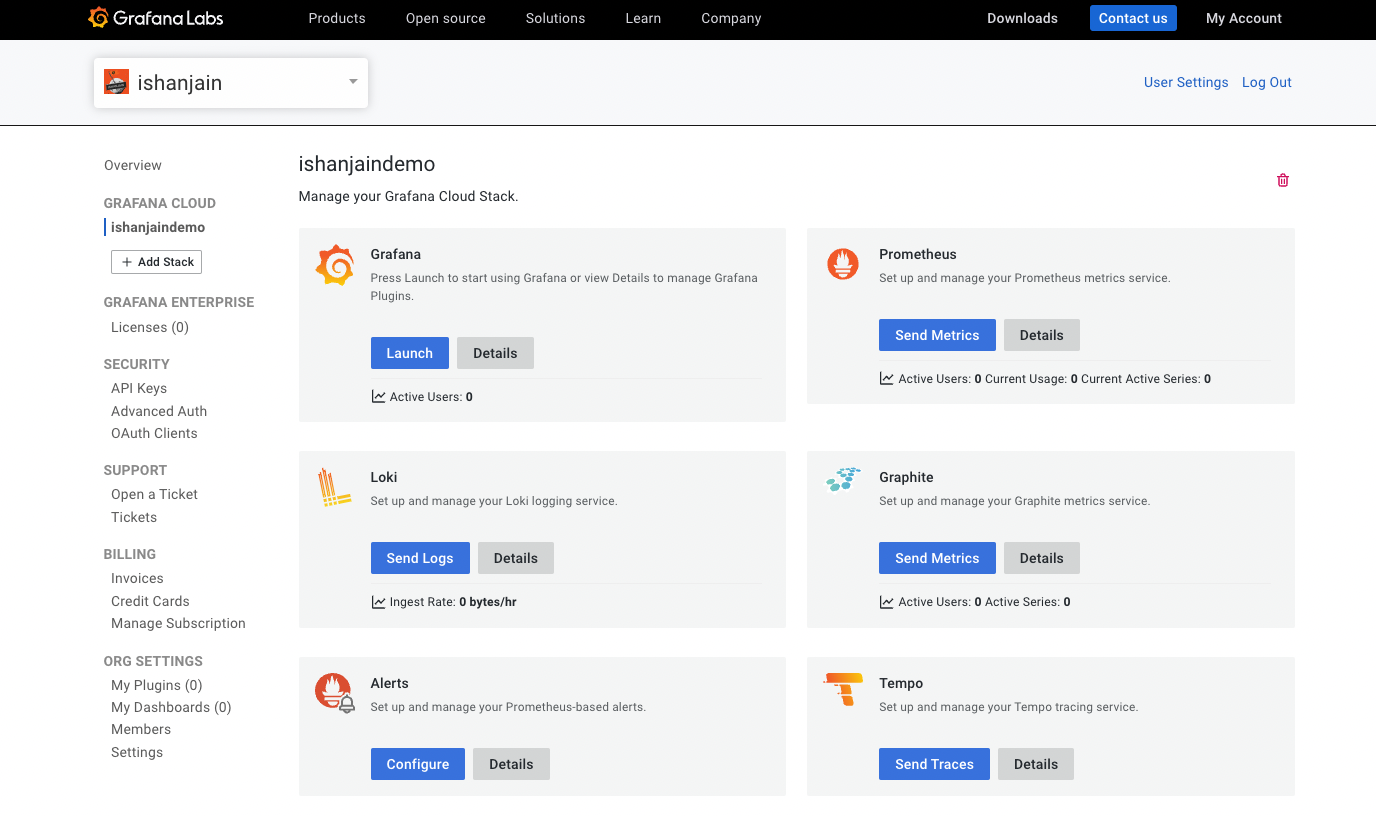Click the ishanjain organization avatar
The image size is (1376, 816).
(x=117, y=82)
